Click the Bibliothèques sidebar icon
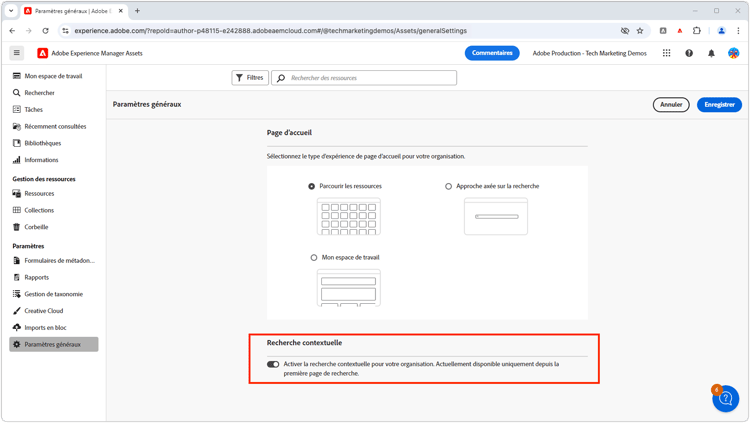Viewport: 750px width, 423px height. tap(17, 143)
